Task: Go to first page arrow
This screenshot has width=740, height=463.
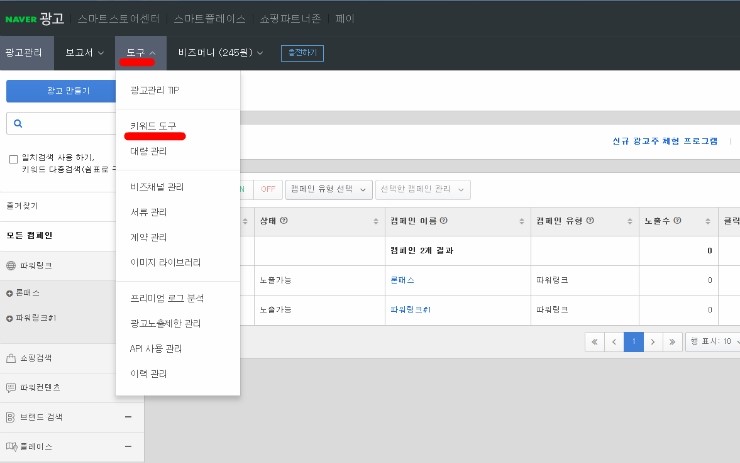Action: (595, 342)
